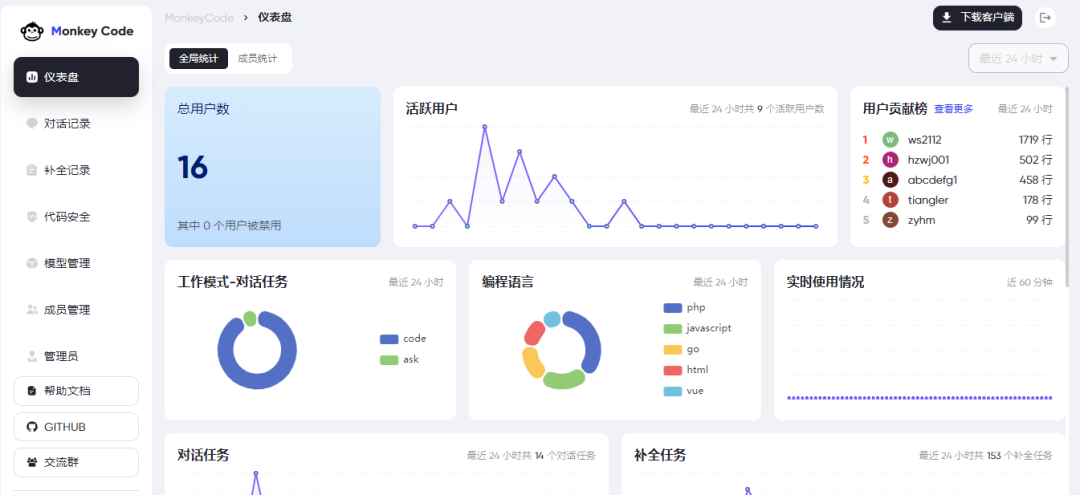Click the 近 60 分钟 label

point(1029,282)
